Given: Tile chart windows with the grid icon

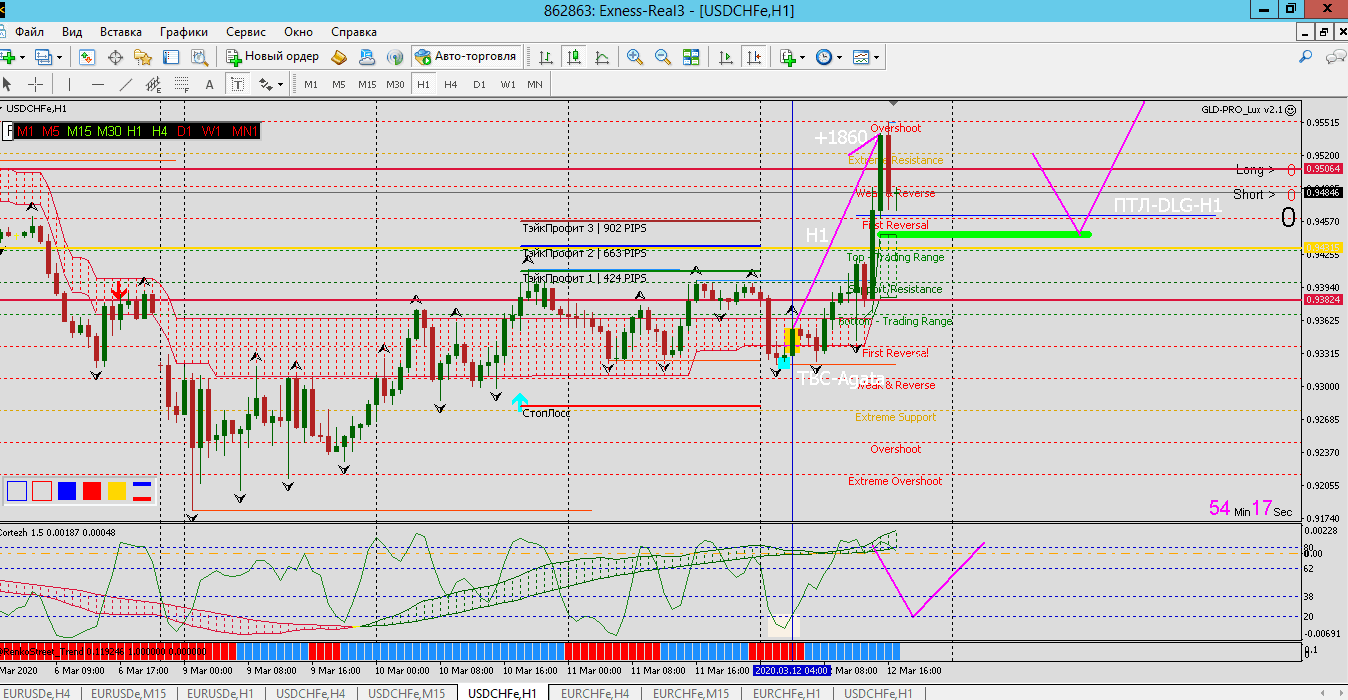Looking at the screenshot, I should click(x=691, y=57).
